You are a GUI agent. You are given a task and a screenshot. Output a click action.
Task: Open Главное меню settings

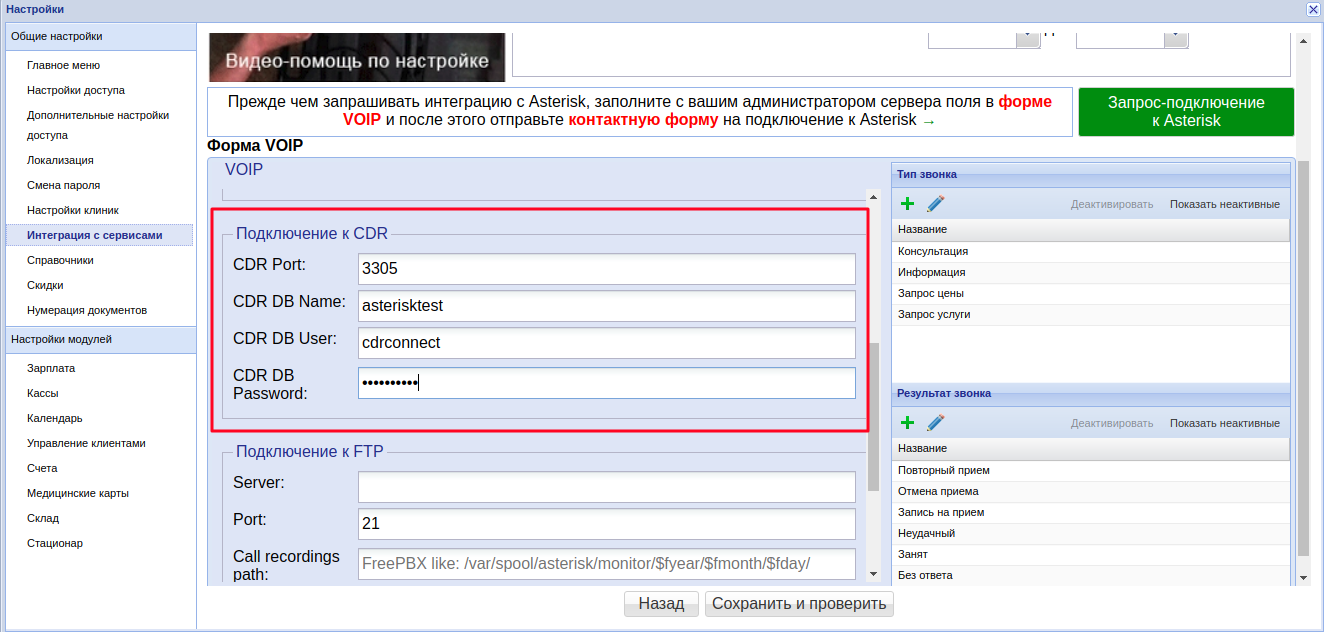pos(63,65)
